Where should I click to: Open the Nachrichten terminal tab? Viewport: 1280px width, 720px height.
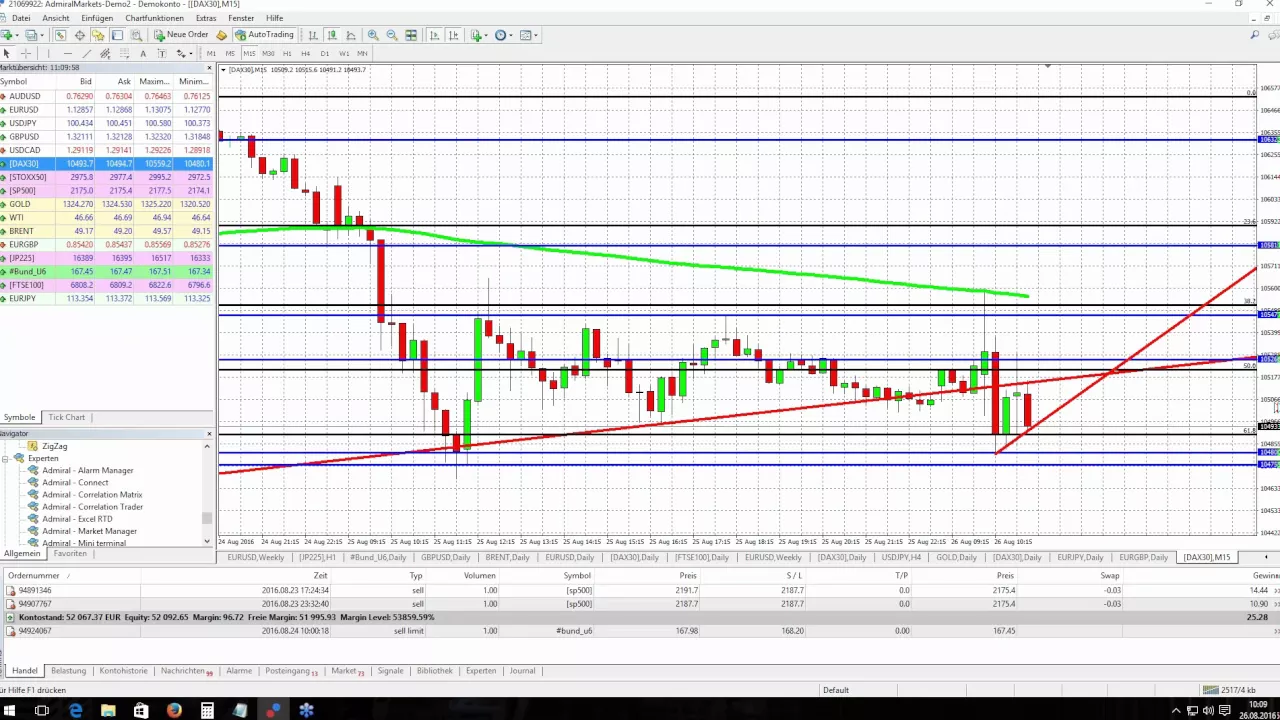pos(186,671)
